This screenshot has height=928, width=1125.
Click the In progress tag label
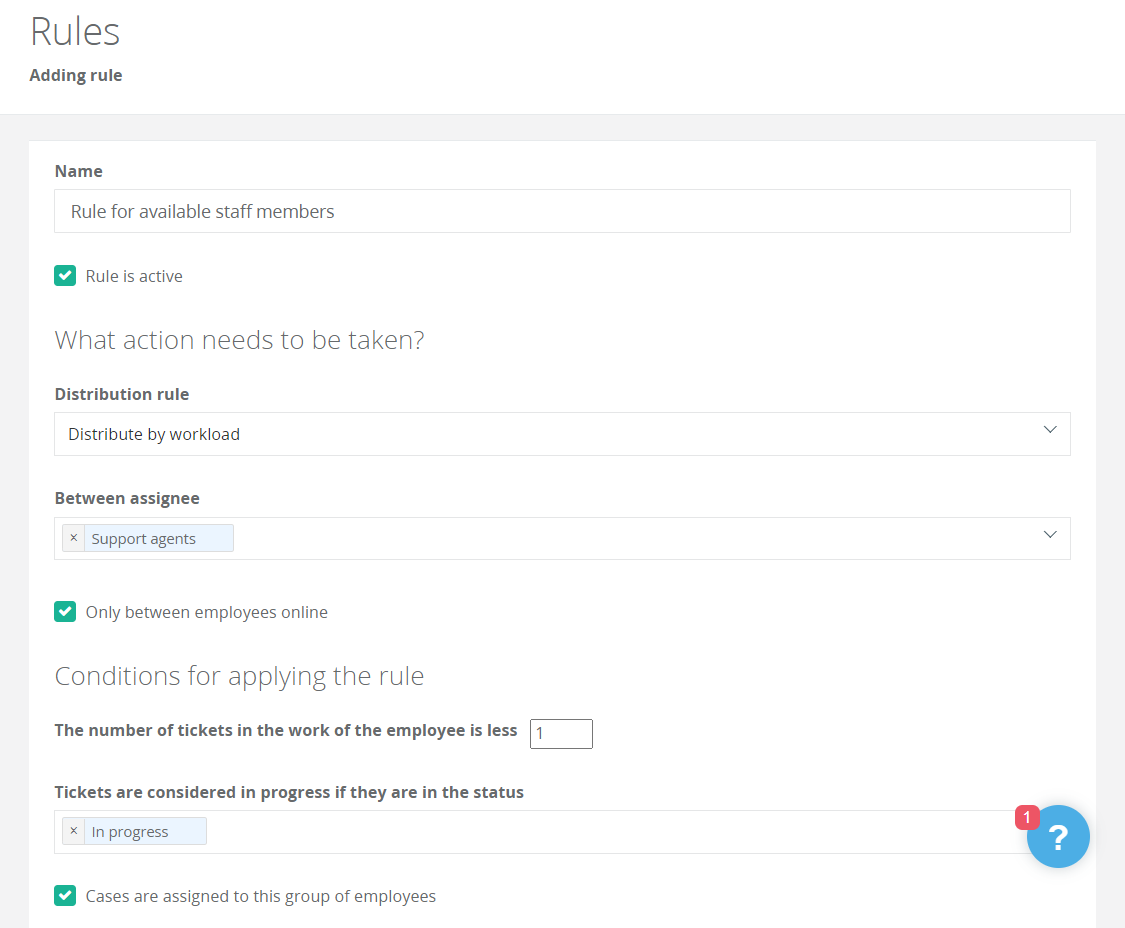click(x=130, y=831)
